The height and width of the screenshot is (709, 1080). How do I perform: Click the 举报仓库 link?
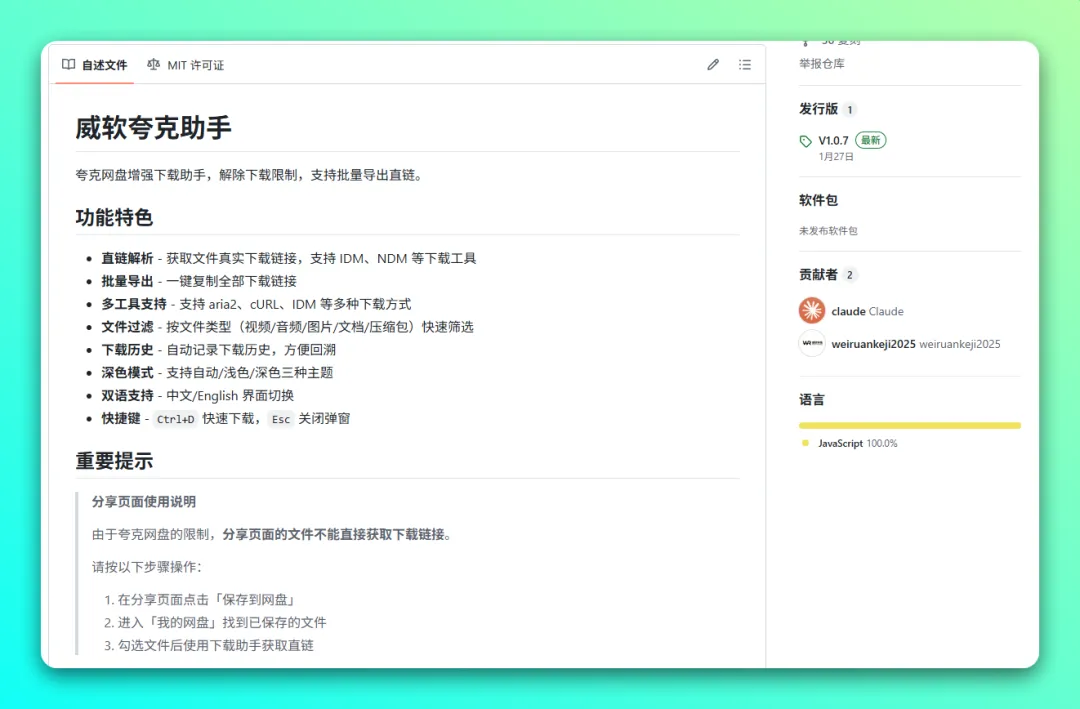(822, 63)
